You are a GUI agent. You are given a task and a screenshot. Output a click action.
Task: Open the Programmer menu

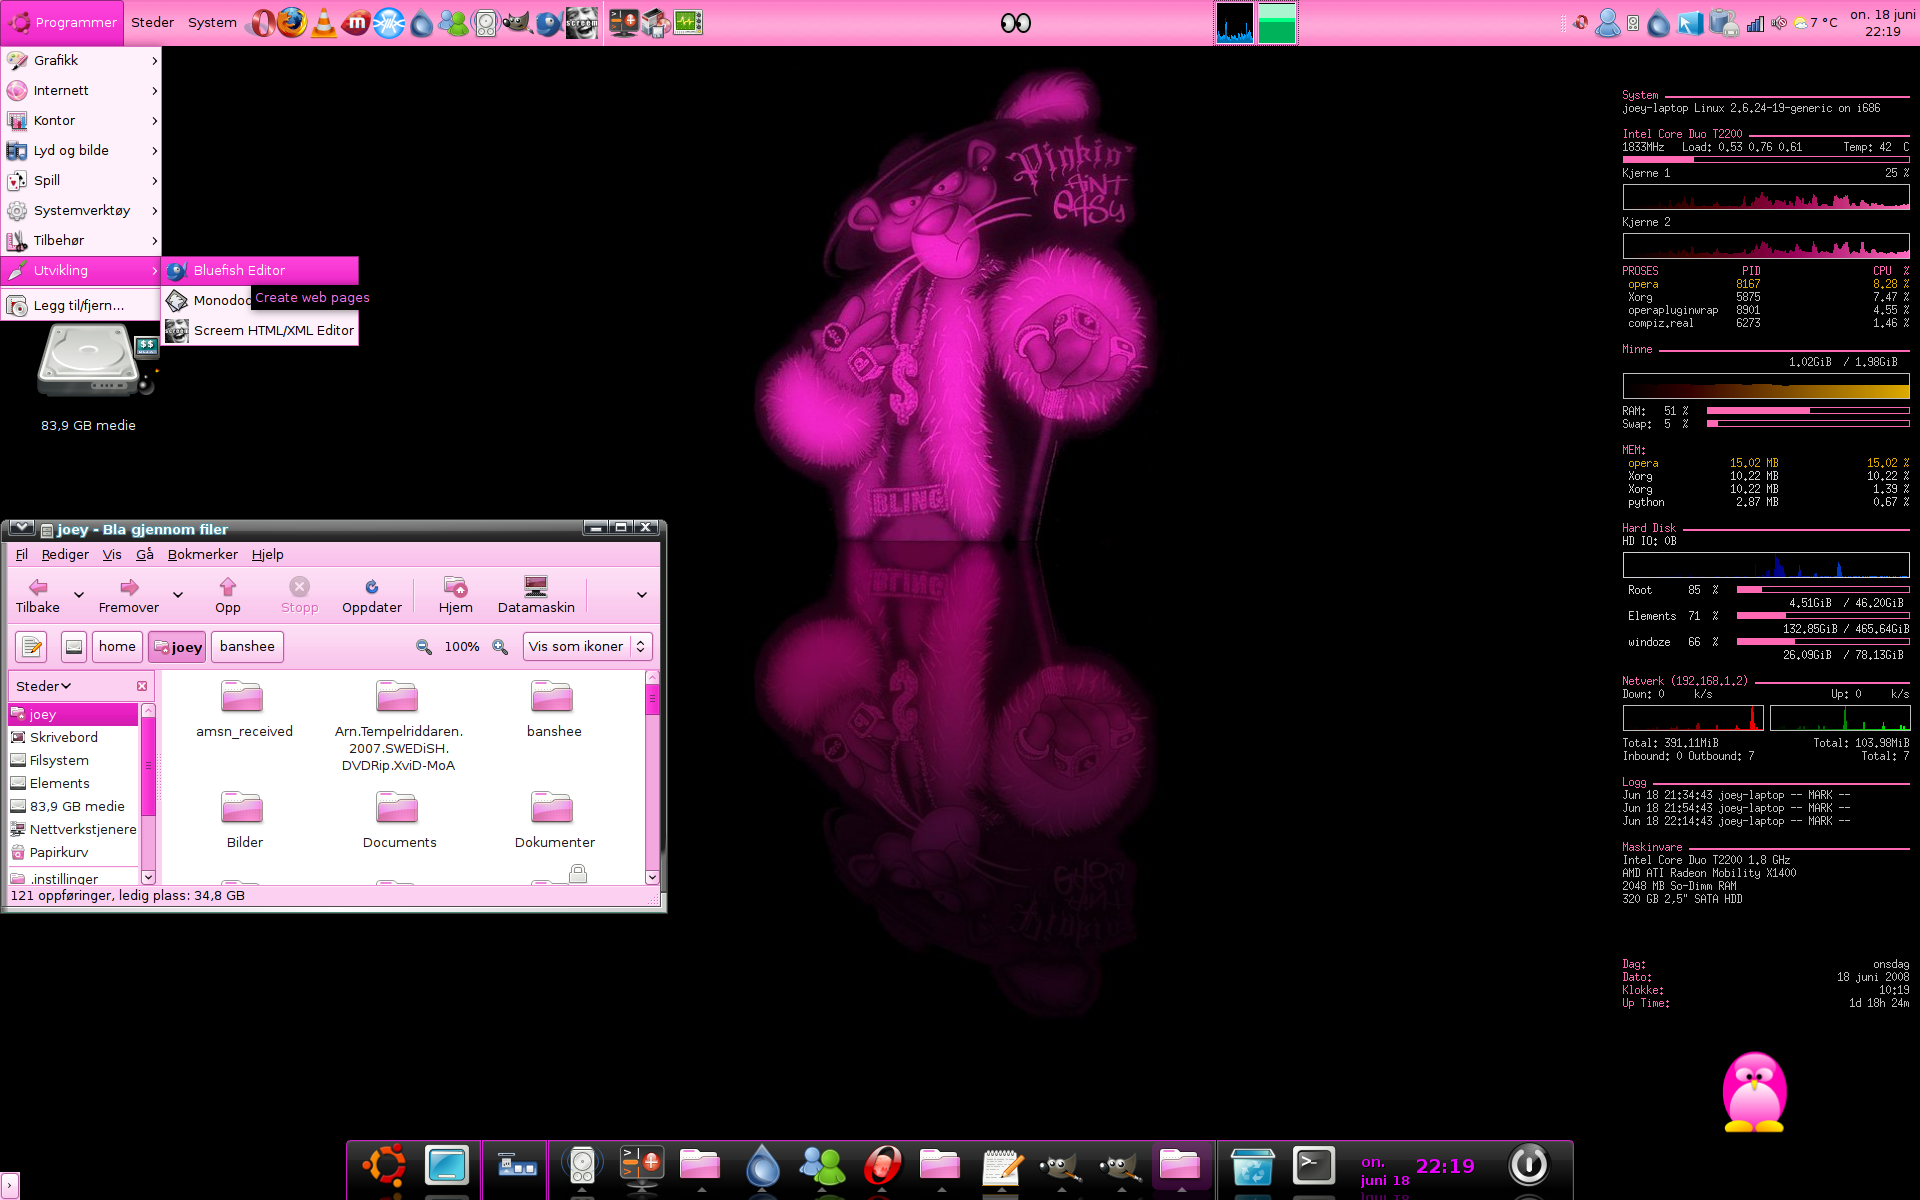pyautogui.click(x=62, y=22)
